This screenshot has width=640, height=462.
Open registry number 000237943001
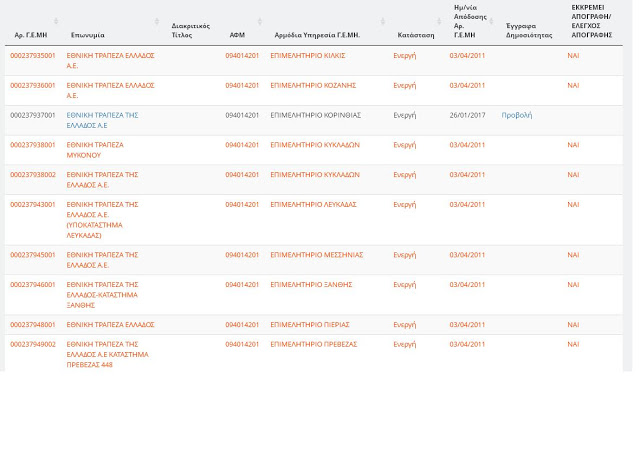coord(33,204)
